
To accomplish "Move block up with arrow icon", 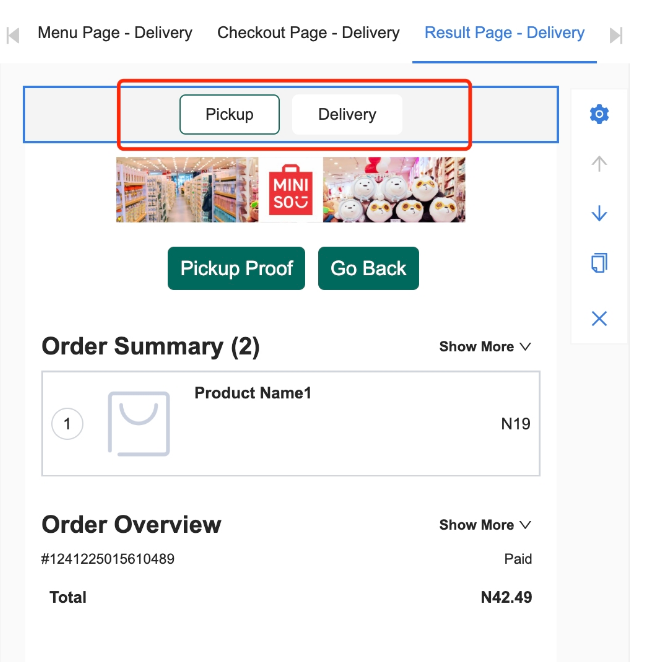I will [x=599, y=164].
